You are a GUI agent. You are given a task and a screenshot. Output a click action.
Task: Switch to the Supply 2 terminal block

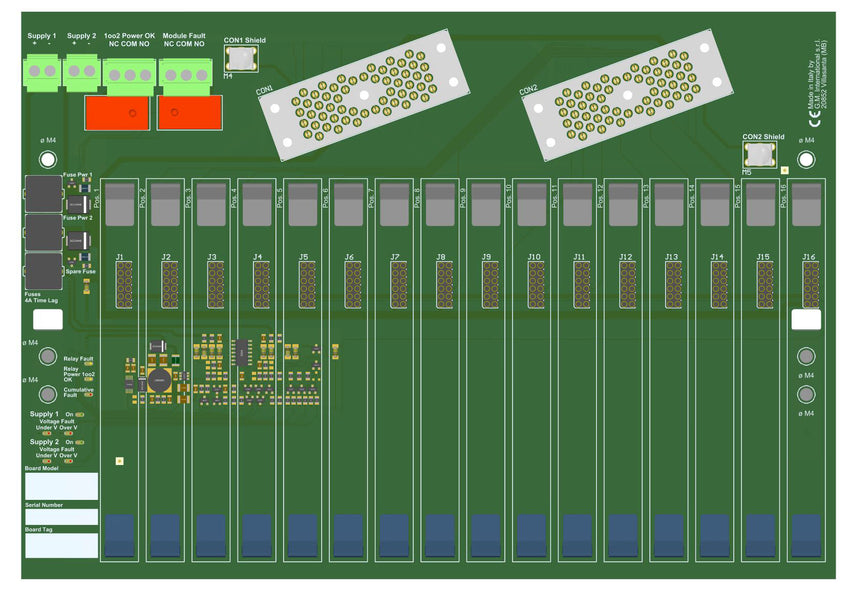click(x=81, y=70)
